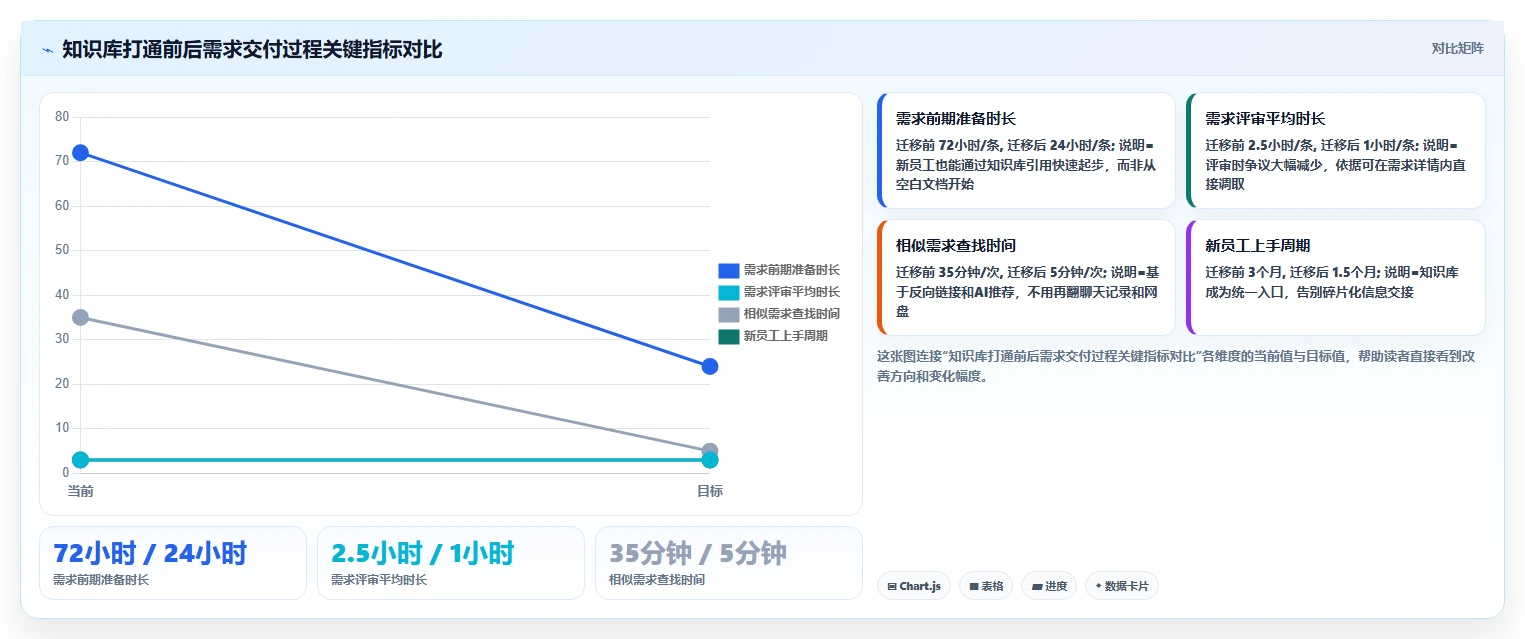Toggle the 新员工上手周期 green legend swatch

pyautogui.click(x=728, y=336)
